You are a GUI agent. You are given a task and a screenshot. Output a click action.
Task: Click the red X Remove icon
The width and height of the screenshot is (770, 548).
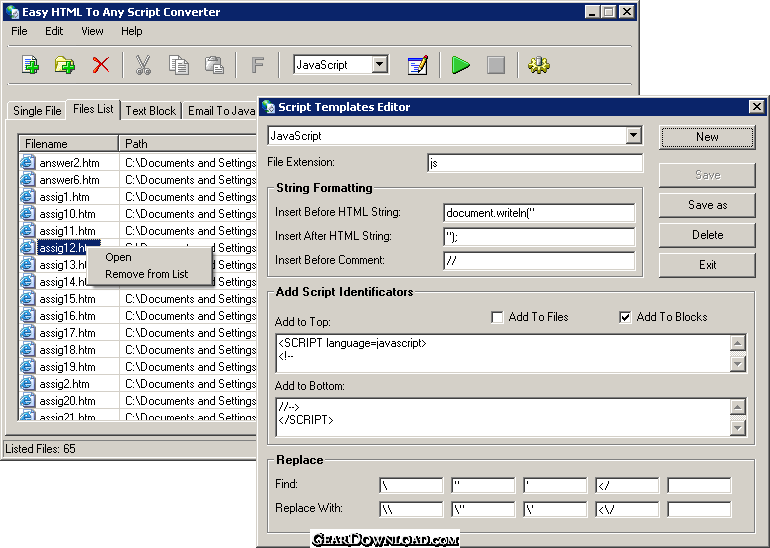click(x=101, y=65)
